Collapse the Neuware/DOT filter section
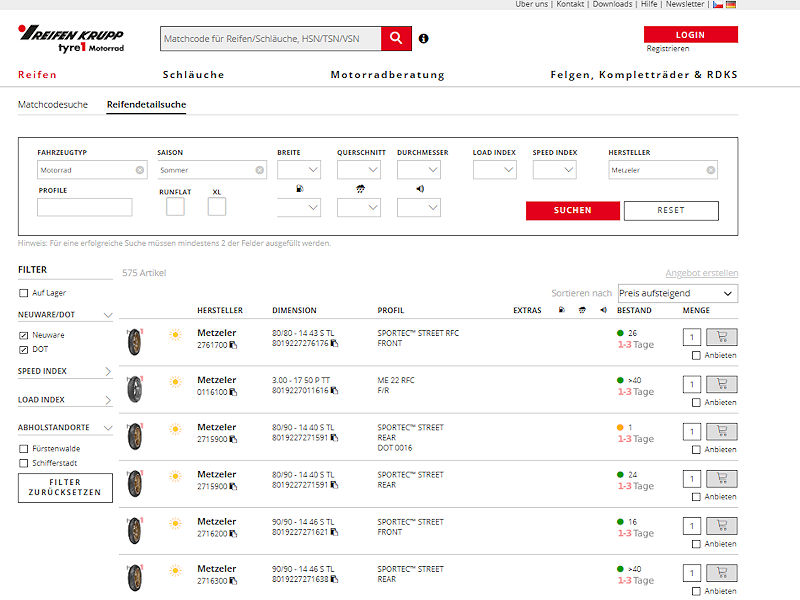This screenshot has height=600, width=800. (x=108, y=315)
